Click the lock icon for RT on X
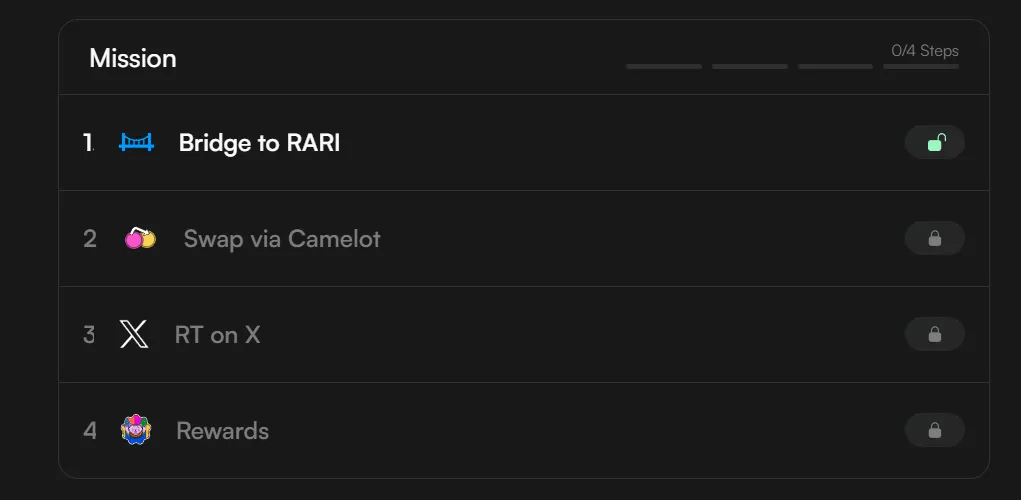 [935, 335]
